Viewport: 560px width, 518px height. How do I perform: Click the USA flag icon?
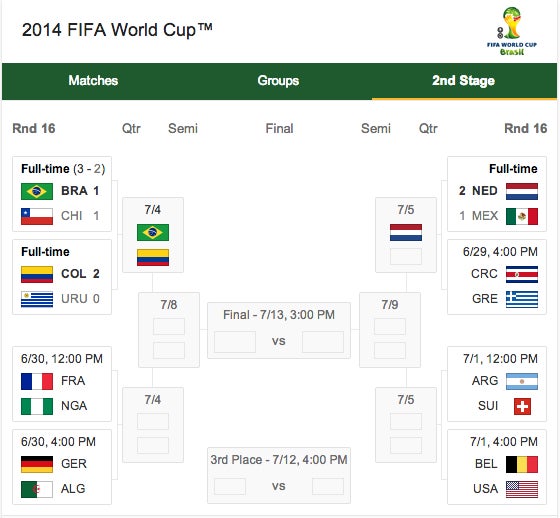click(x=522, y=489)
